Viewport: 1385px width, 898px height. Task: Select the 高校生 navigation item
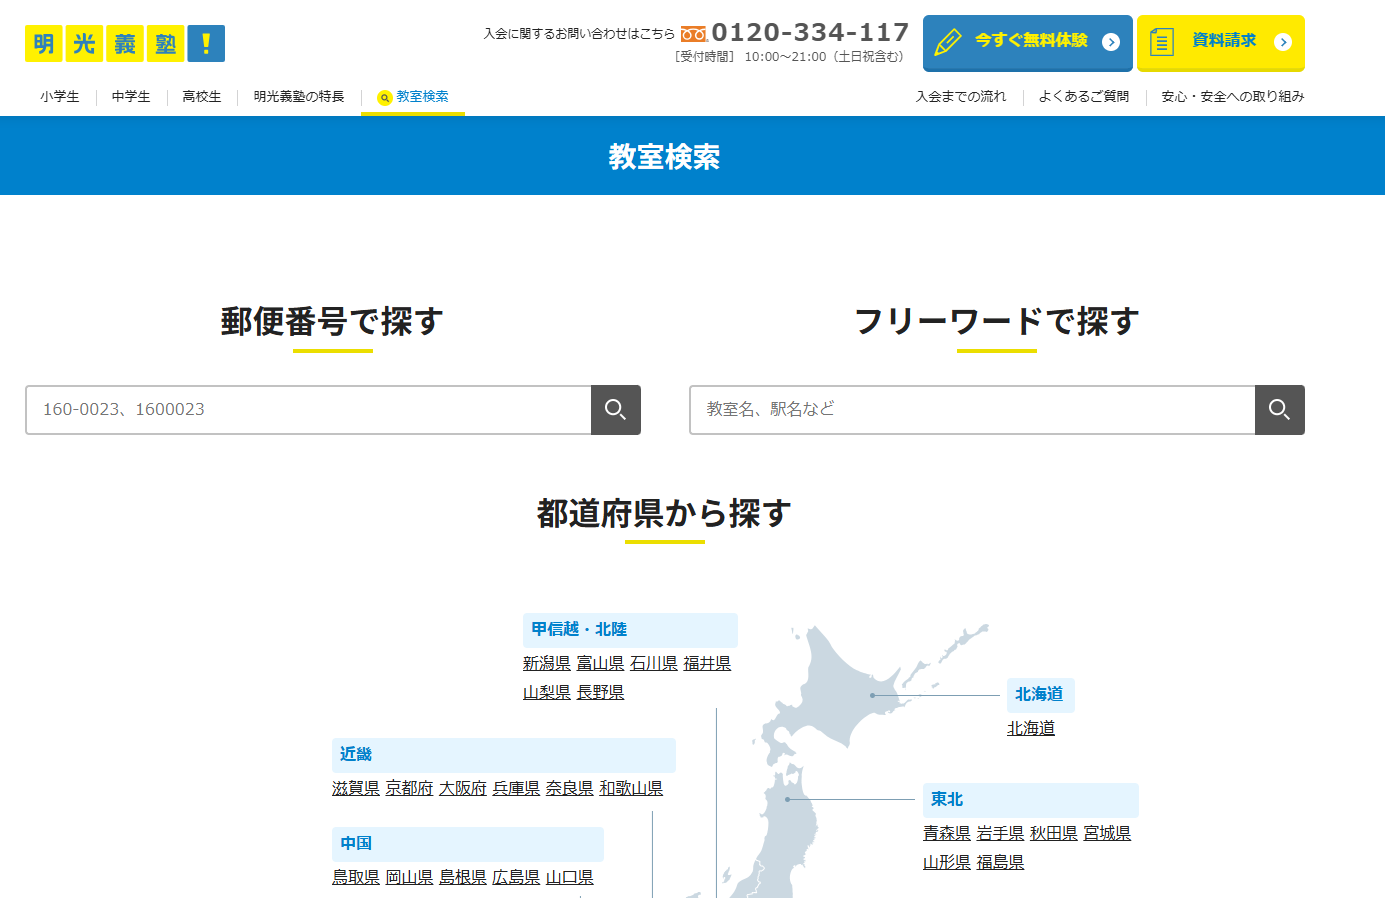202,97
